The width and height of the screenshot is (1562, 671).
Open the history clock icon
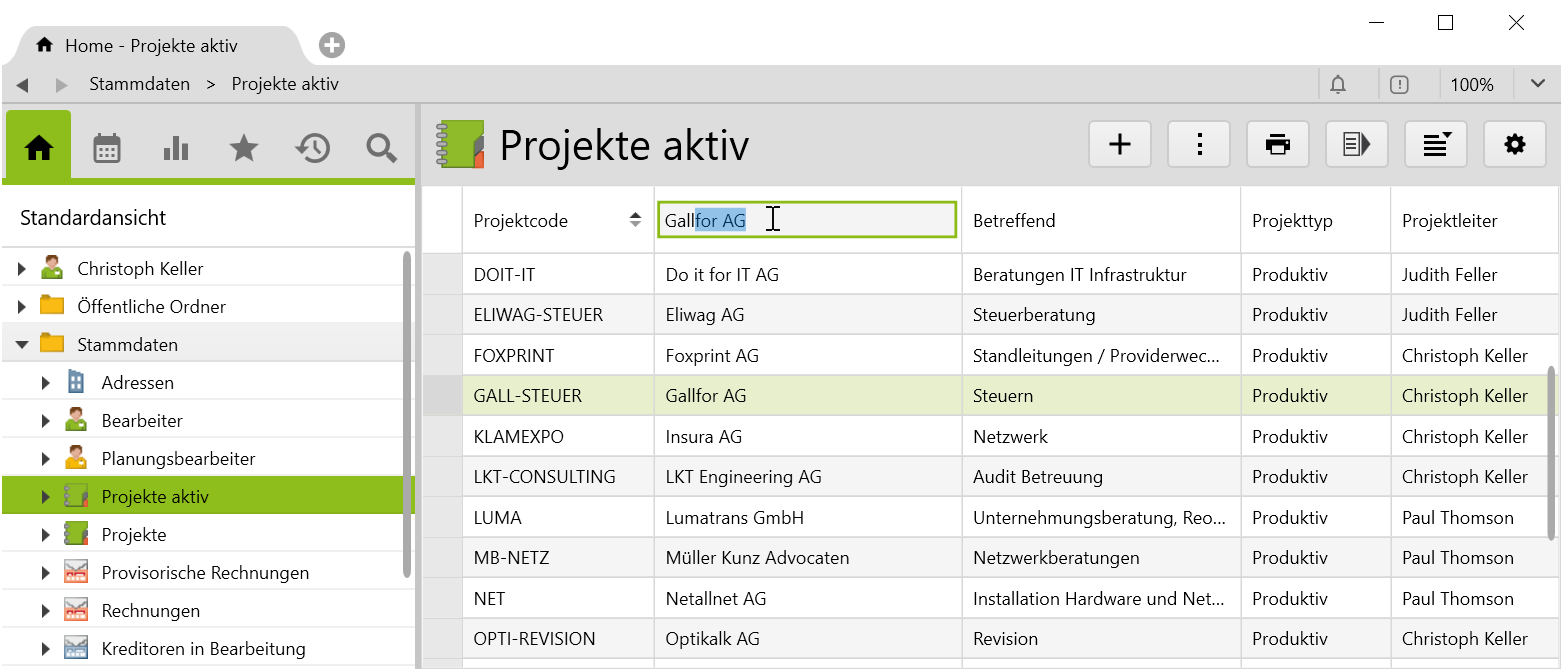pos(312,148)
